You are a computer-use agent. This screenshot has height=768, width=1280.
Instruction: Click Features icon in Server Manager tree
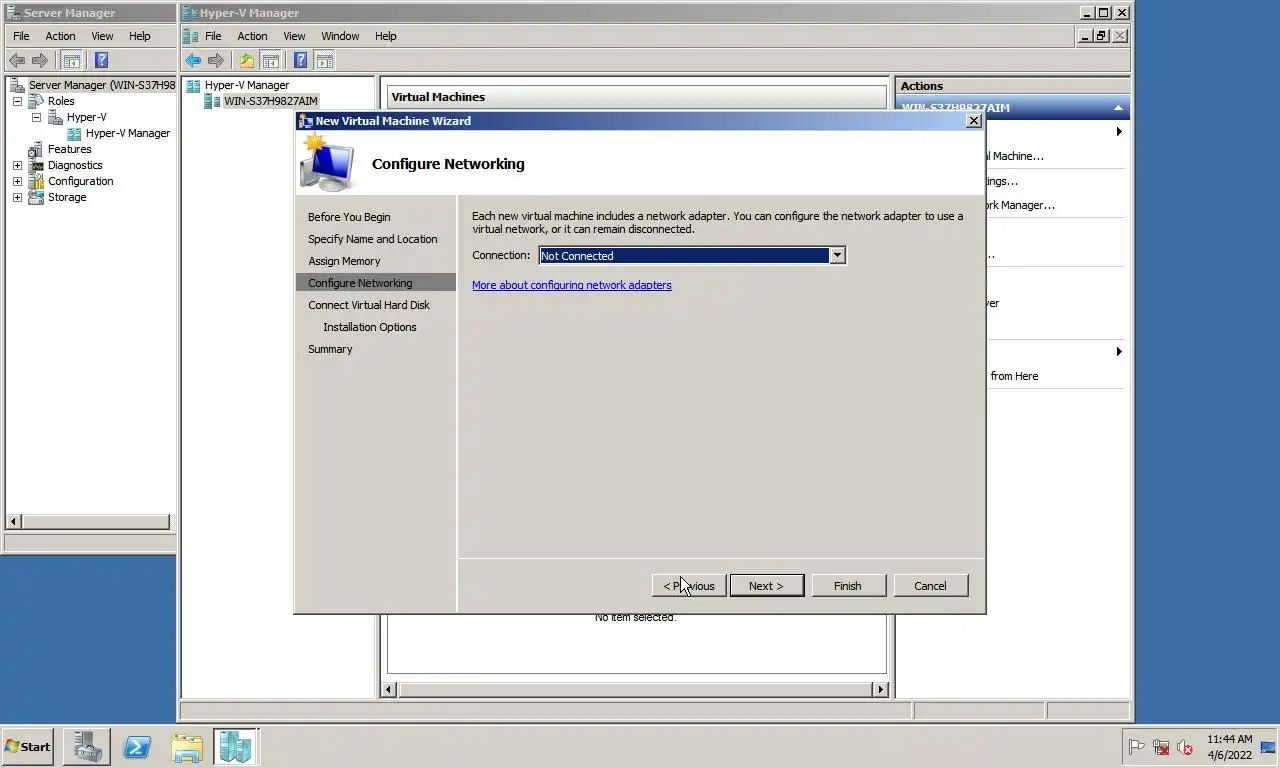click(37, 149)
